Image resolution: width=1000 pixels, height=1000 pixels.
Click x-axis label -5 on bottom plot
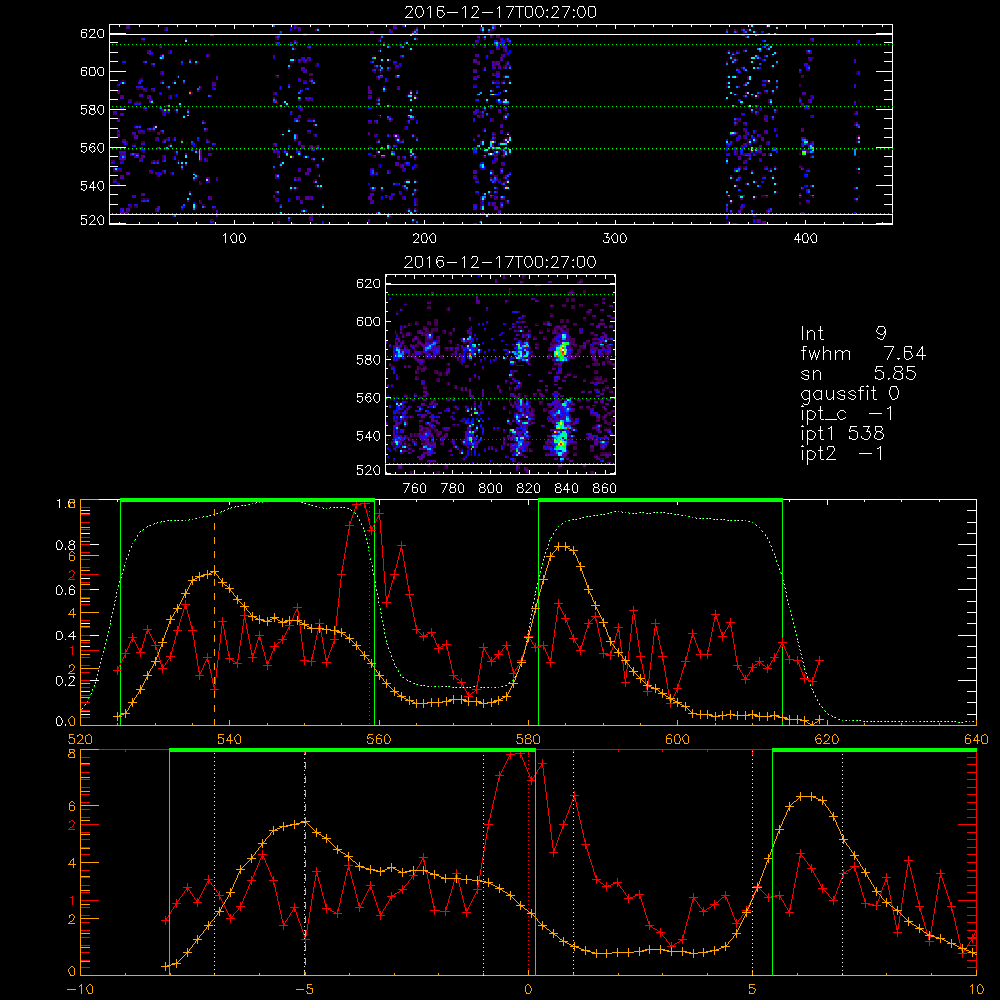pyautogui.click(x=305, y=989)
